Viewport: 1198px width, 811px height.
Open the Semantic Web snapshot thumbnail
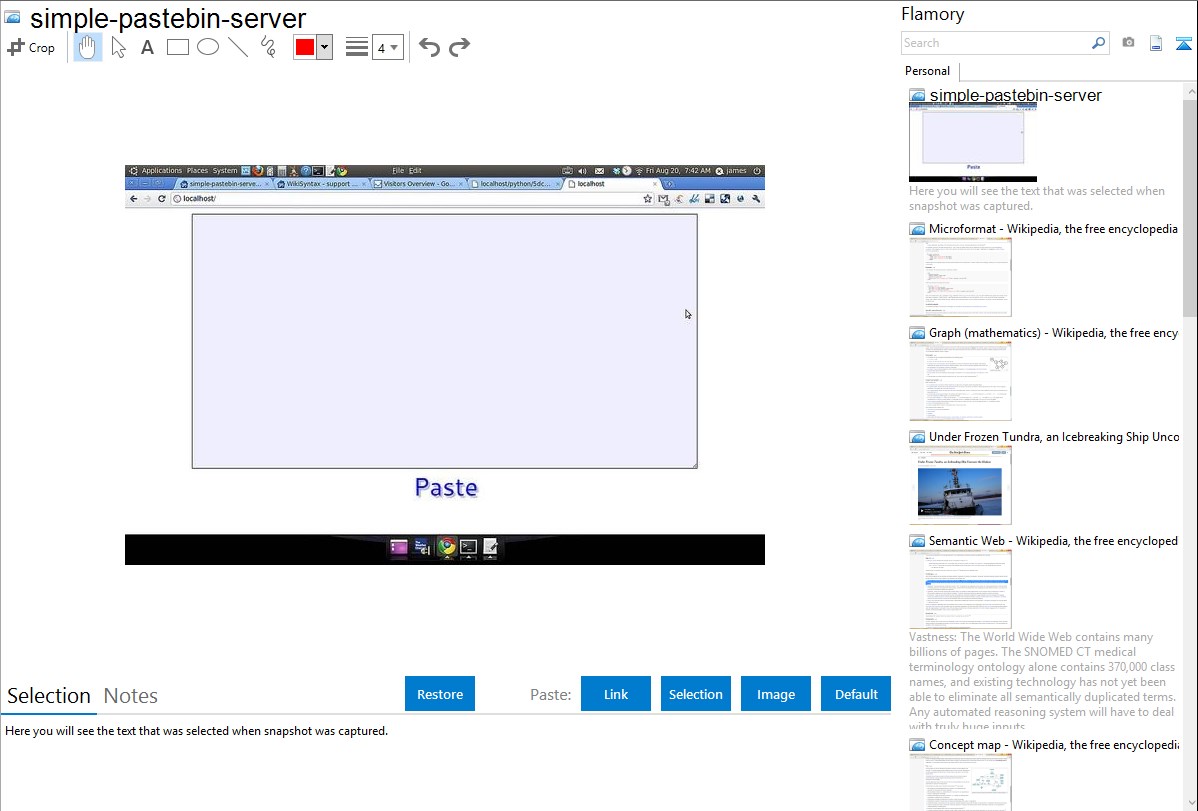point(960,589)
